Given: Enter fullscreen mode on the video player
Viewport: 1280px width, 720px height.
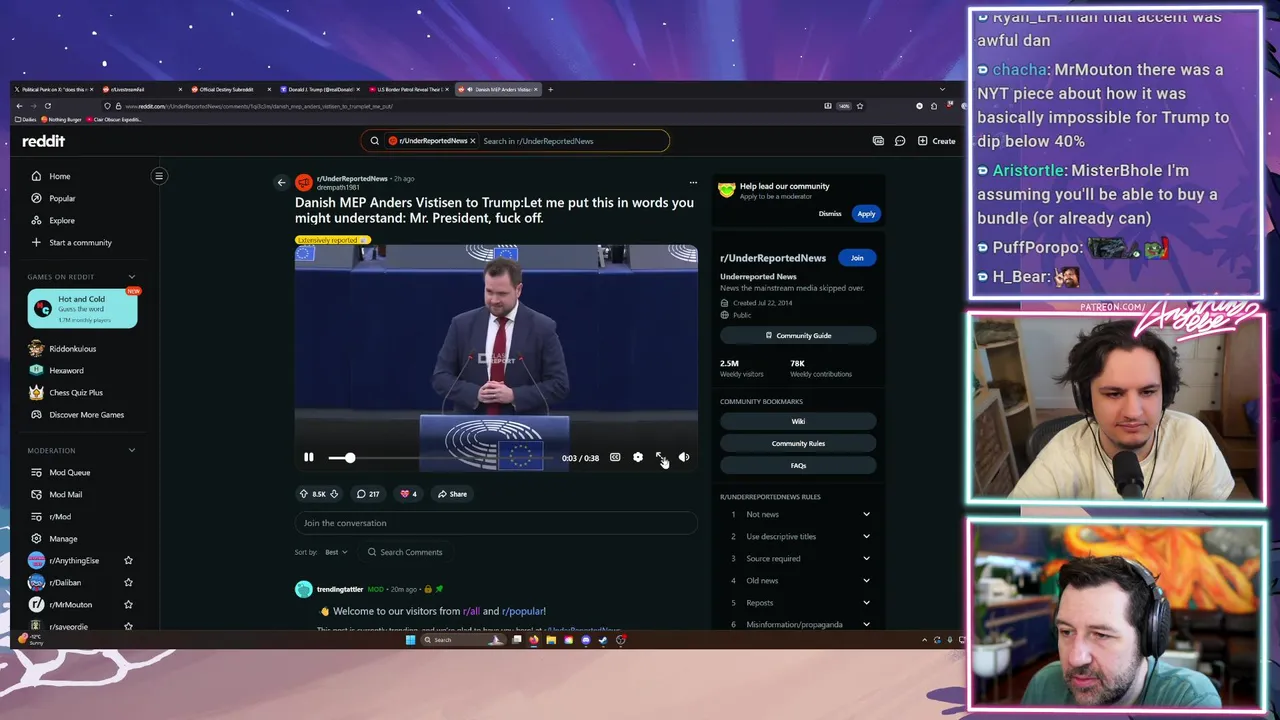Looking at the screenshot, I should 661,457.
